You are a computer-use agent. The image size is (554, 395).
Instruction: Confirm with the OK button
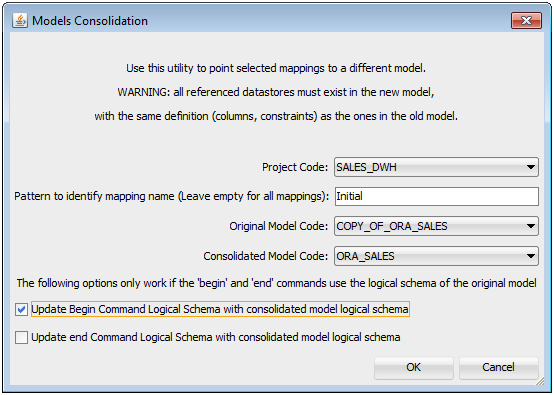point(414,367)
